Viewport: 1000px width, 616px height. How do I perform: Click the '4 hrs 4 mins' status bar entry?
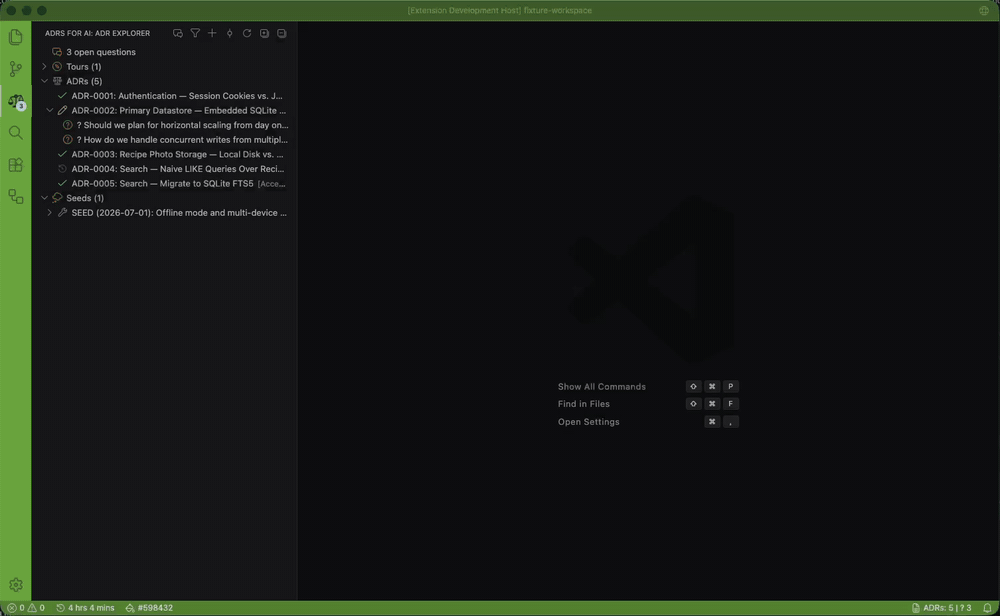85,608
